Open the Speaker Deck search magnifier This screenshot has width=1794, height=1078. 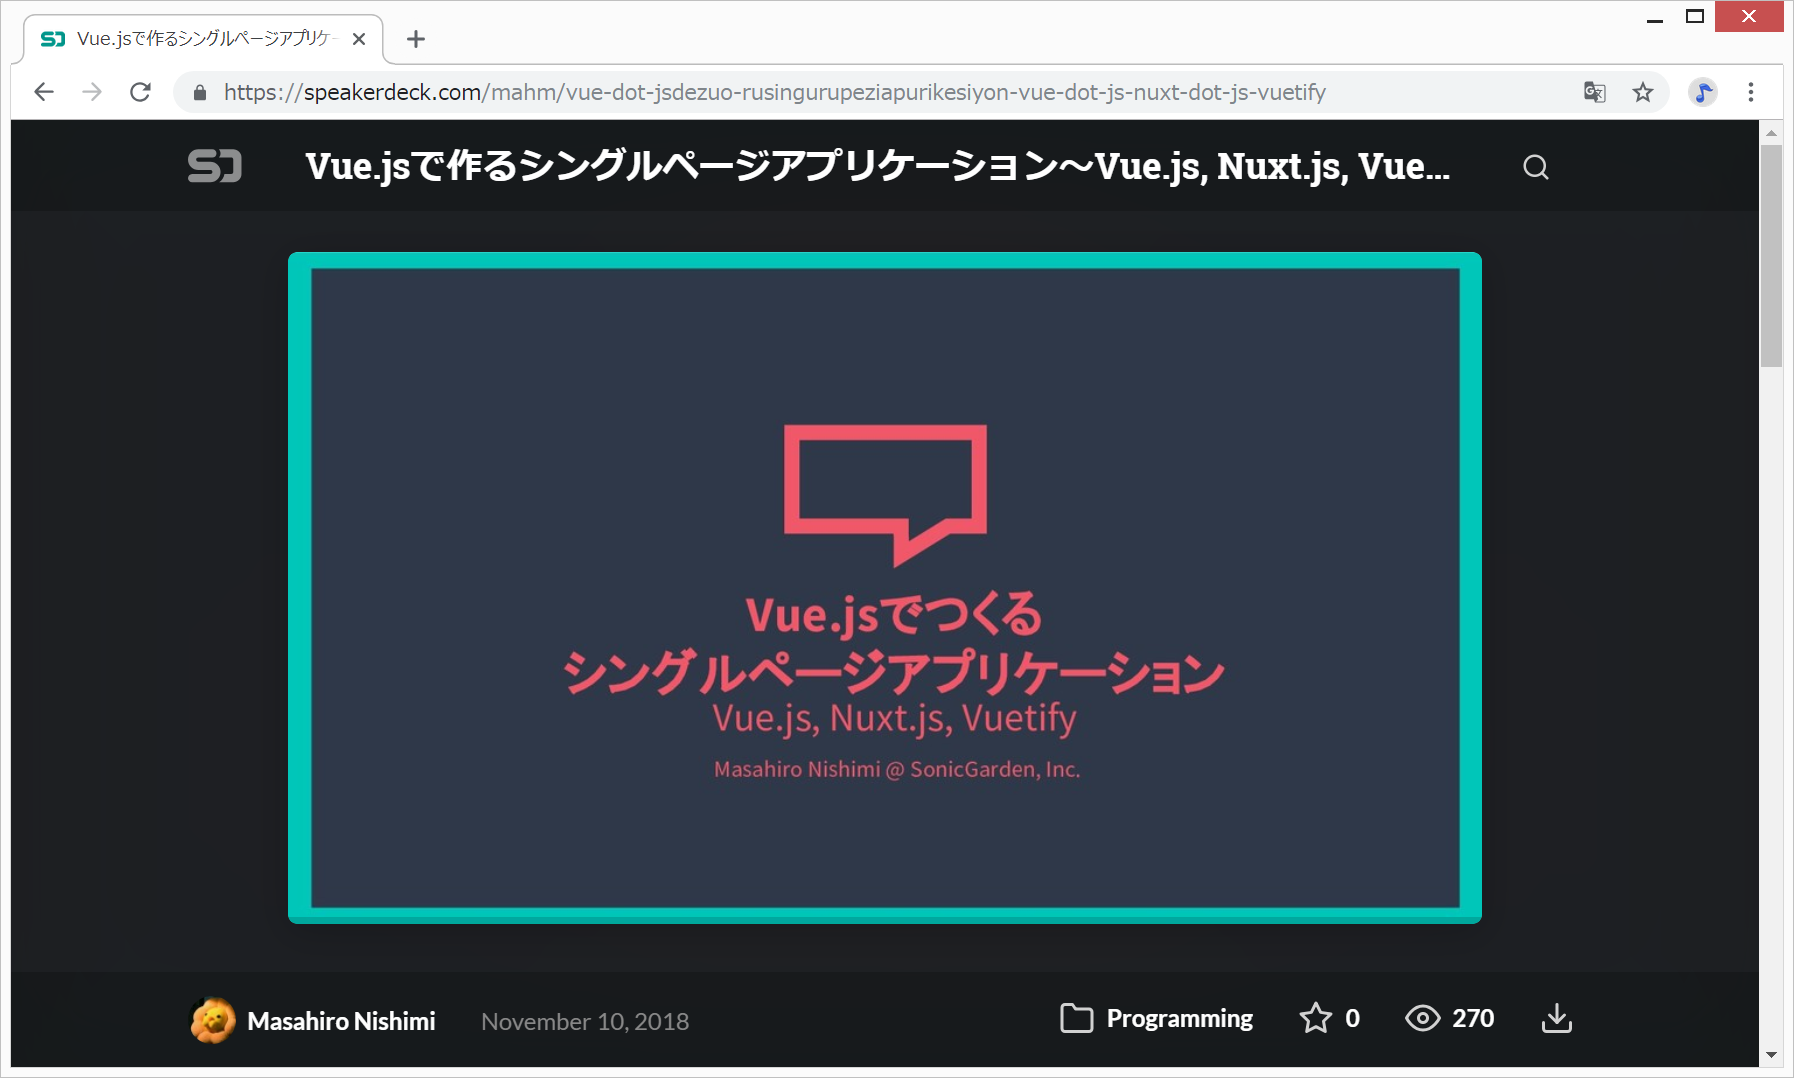coord(1535,167)
